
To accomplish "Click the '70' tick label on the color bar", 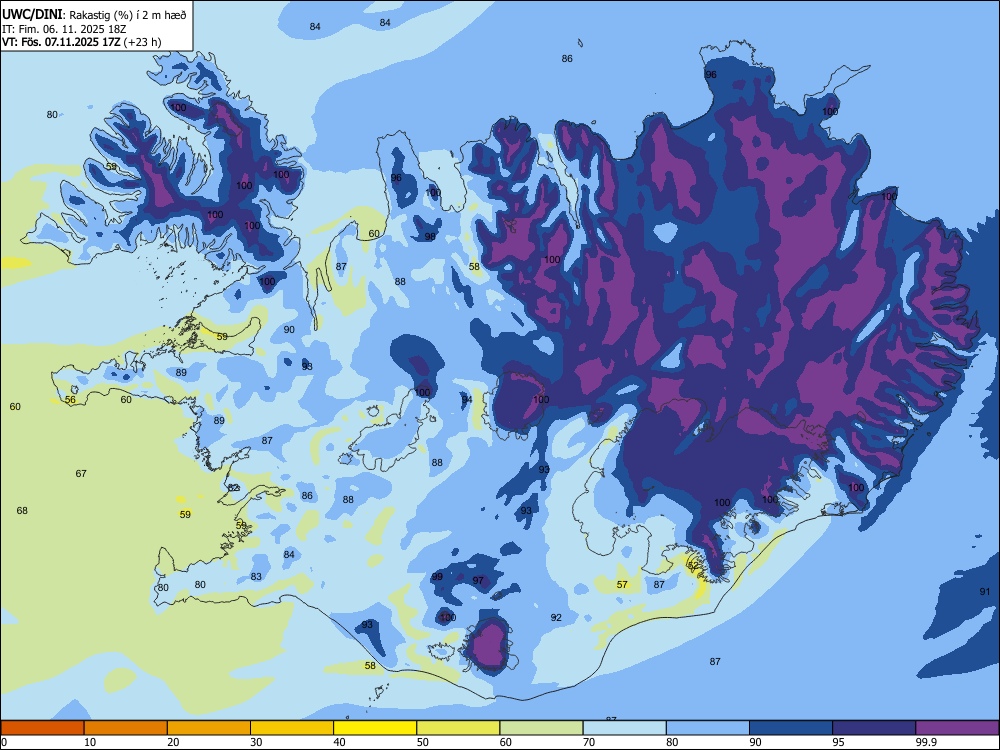I will pos(589,742).
